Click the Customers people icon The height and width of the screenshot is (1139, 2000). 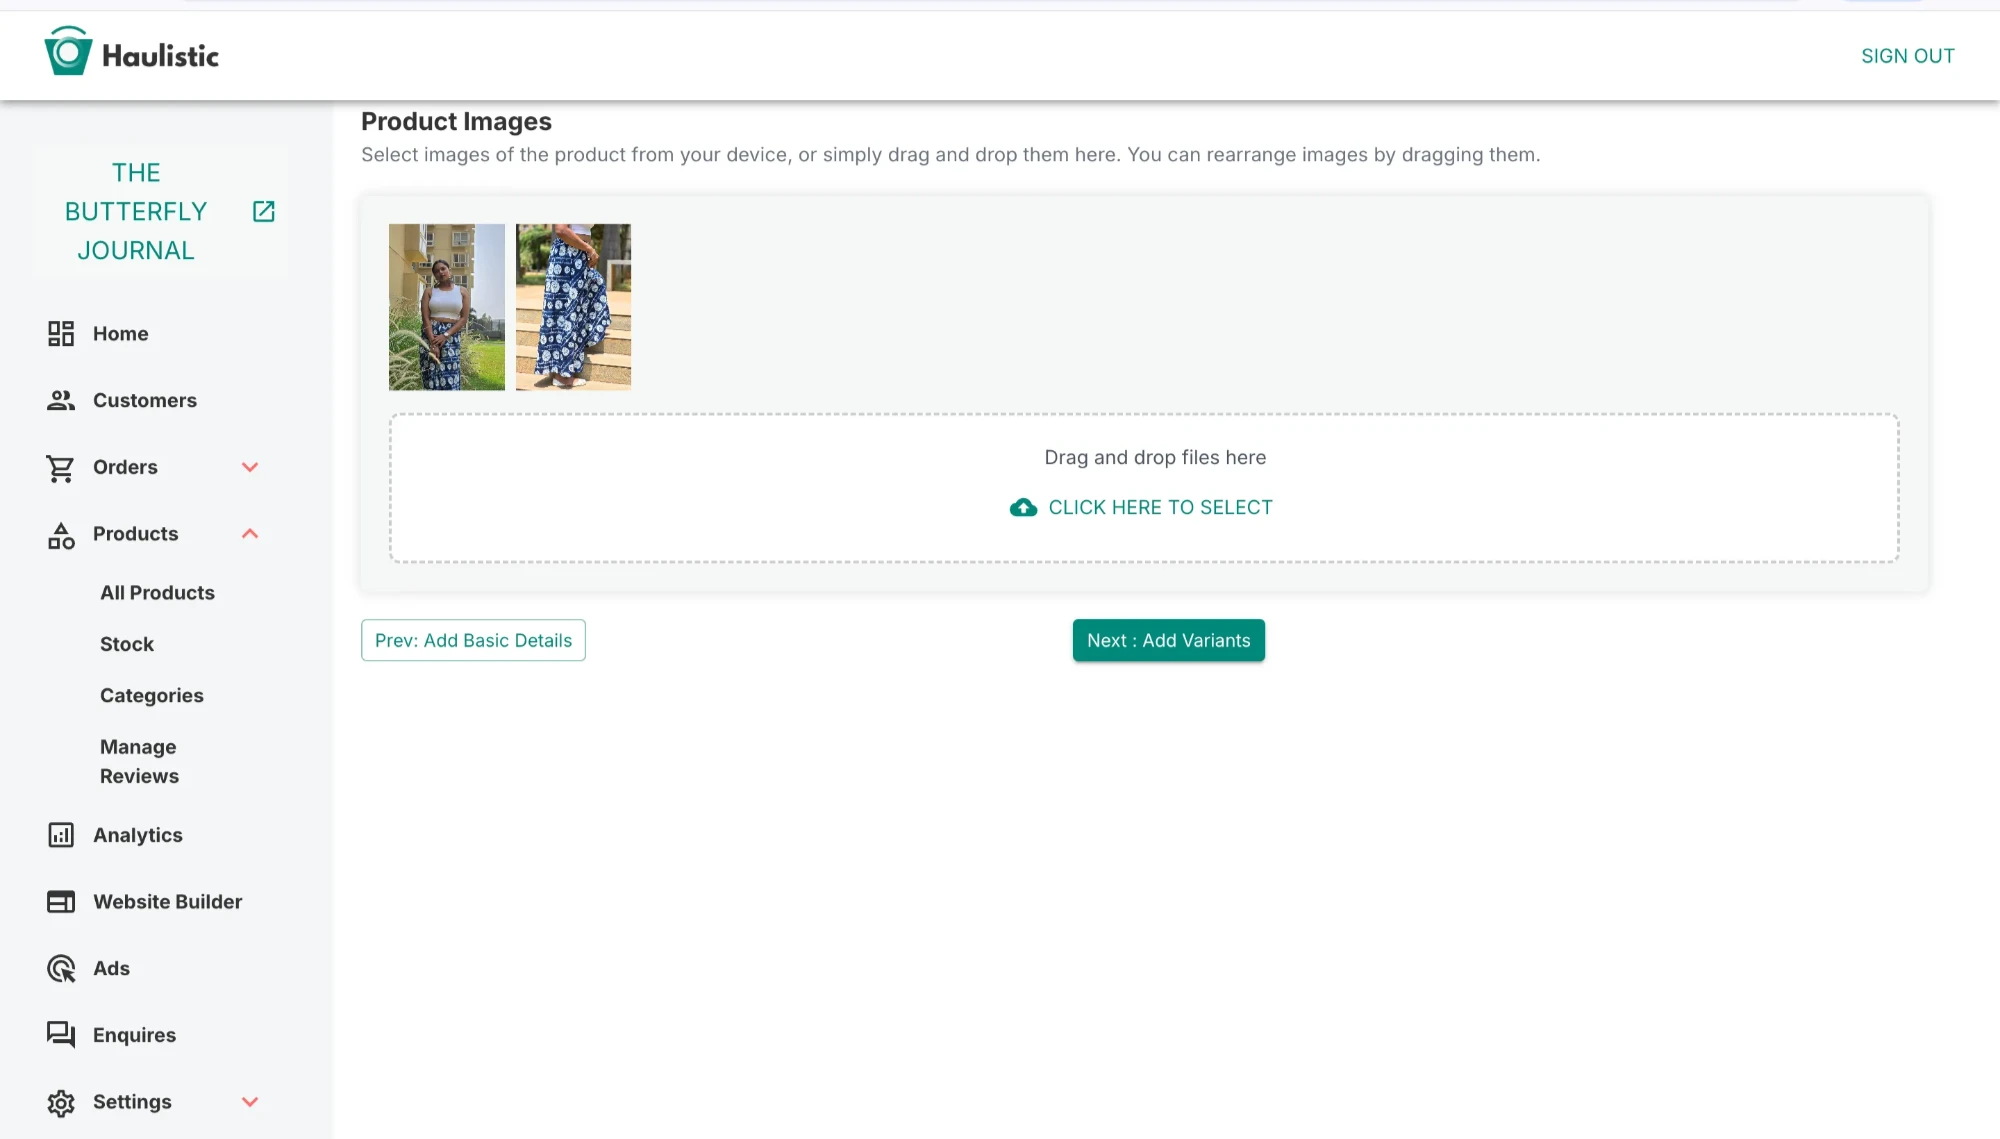61,401
